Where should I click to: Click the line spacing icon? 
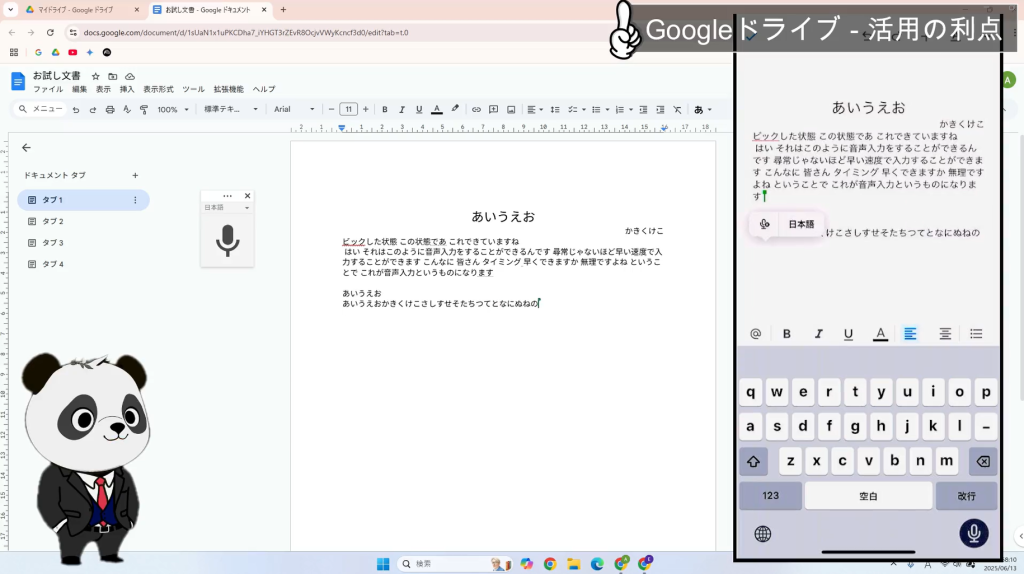tap(555, 110)
